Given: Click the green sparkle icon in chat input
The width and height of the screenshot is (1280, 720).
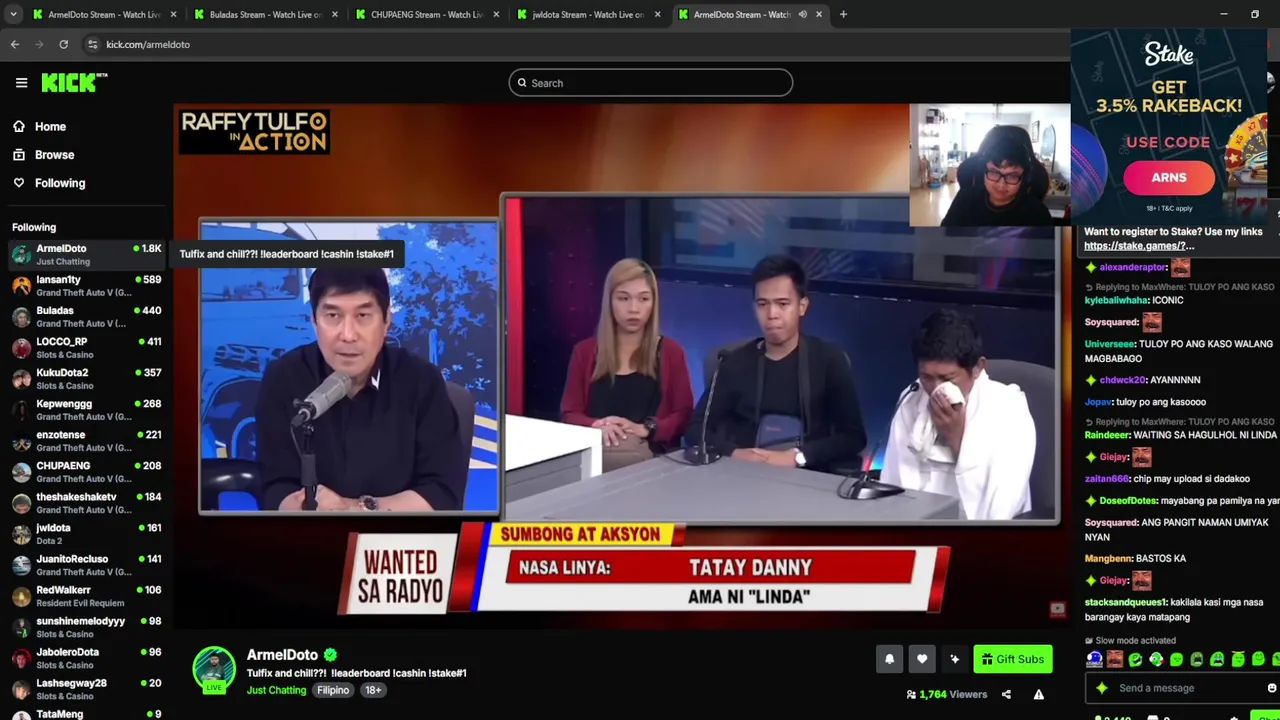Looking at the screenshot, I should 1102,688.
